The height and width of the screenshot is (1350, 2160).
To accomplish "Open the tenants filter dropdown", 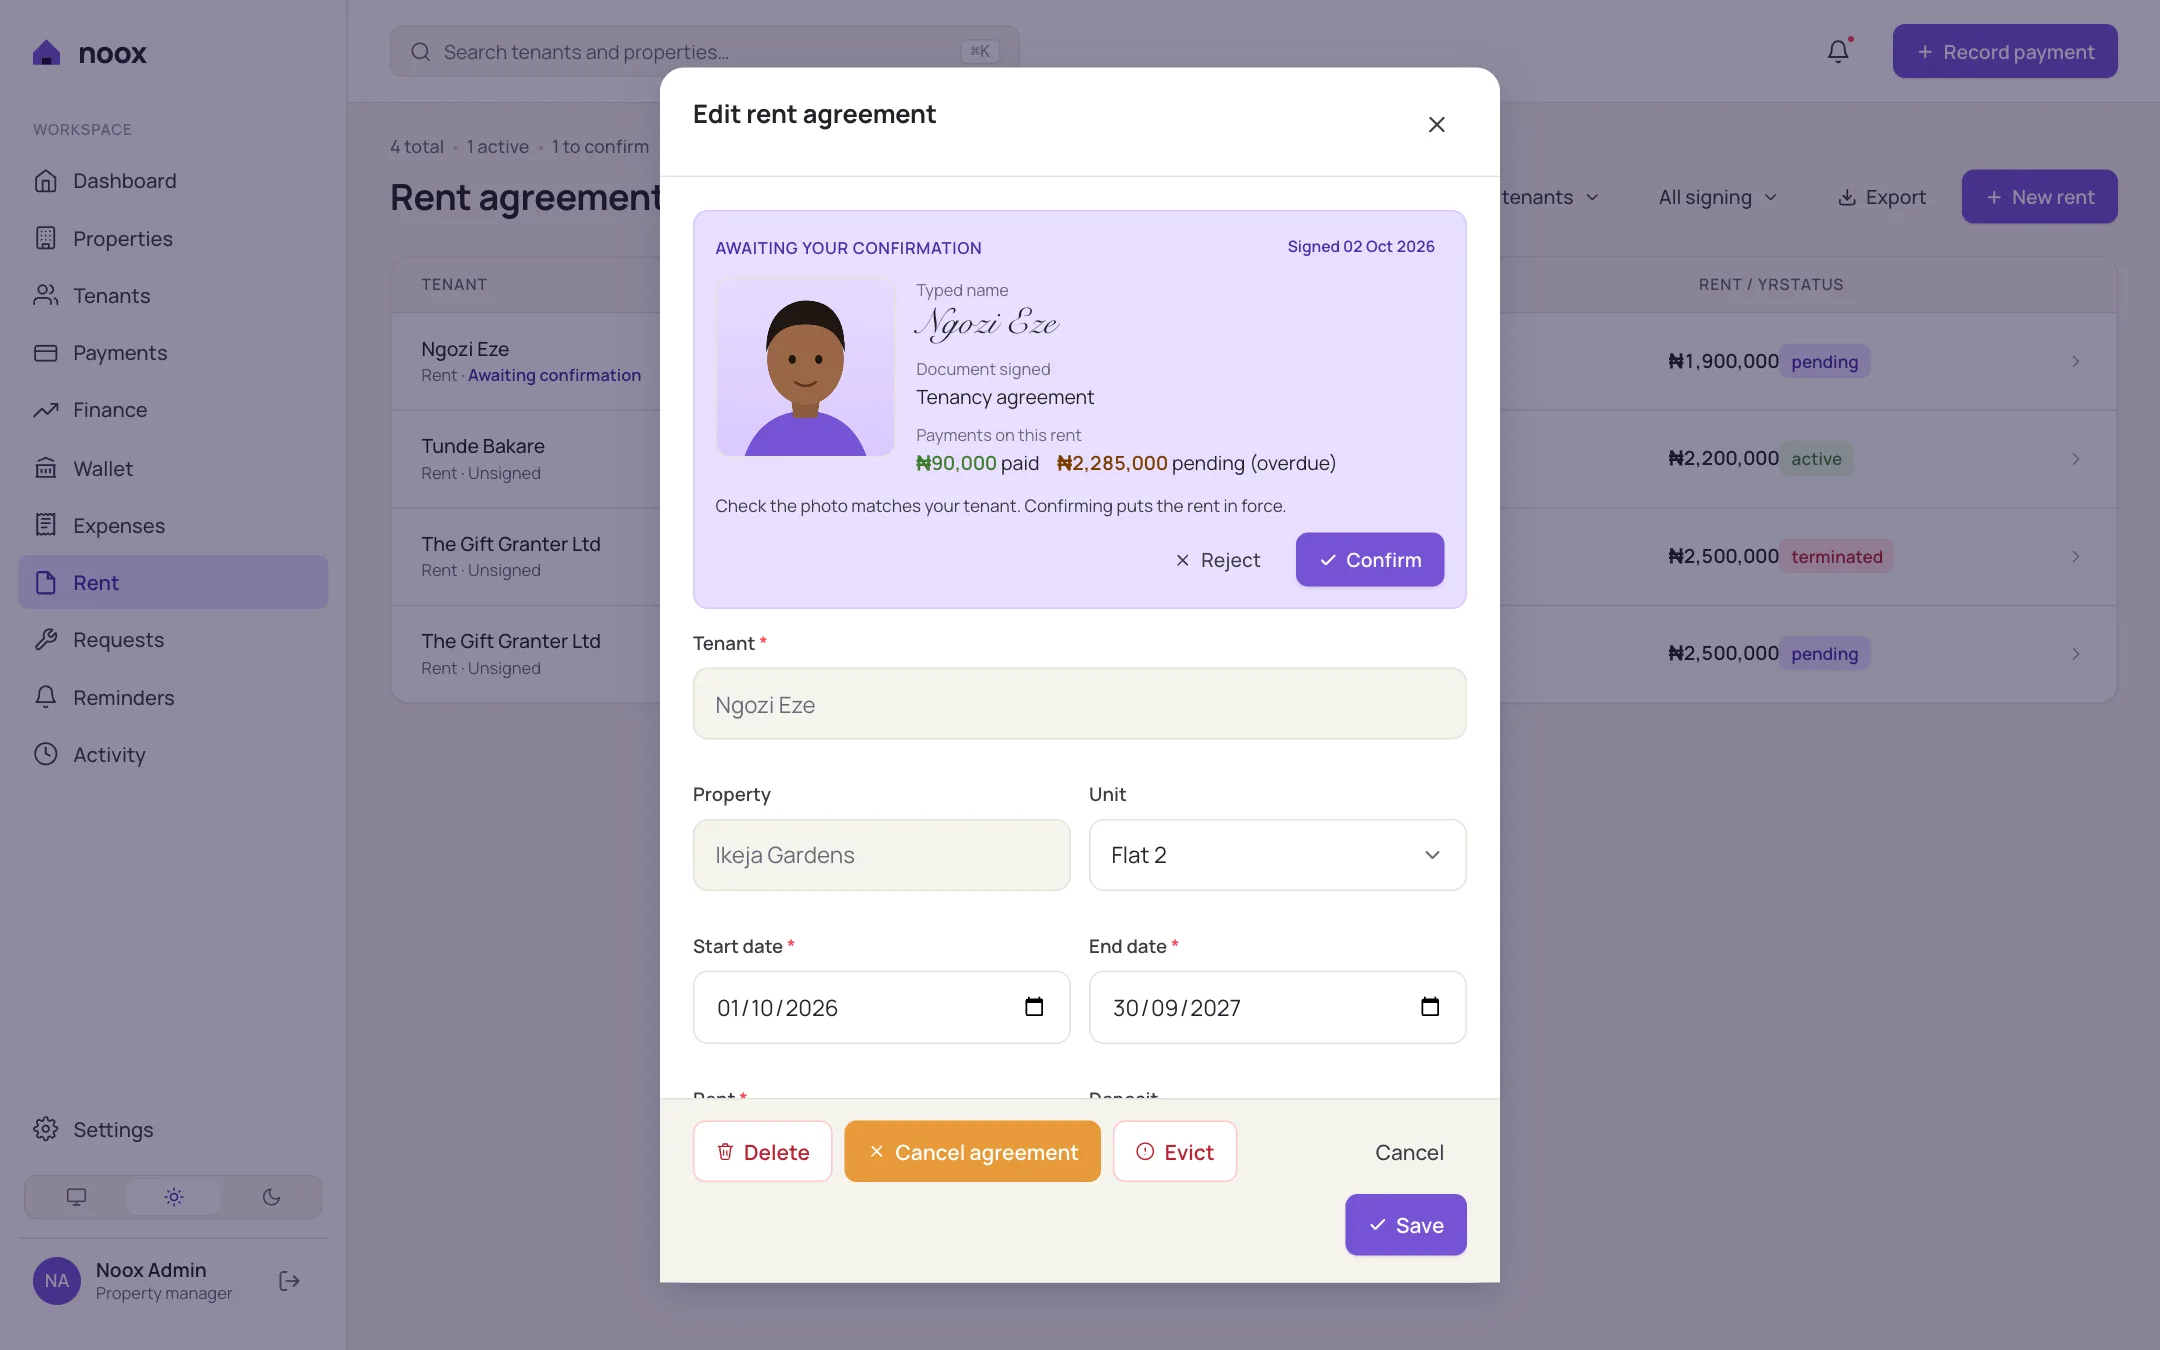I will click(1550, 197).
